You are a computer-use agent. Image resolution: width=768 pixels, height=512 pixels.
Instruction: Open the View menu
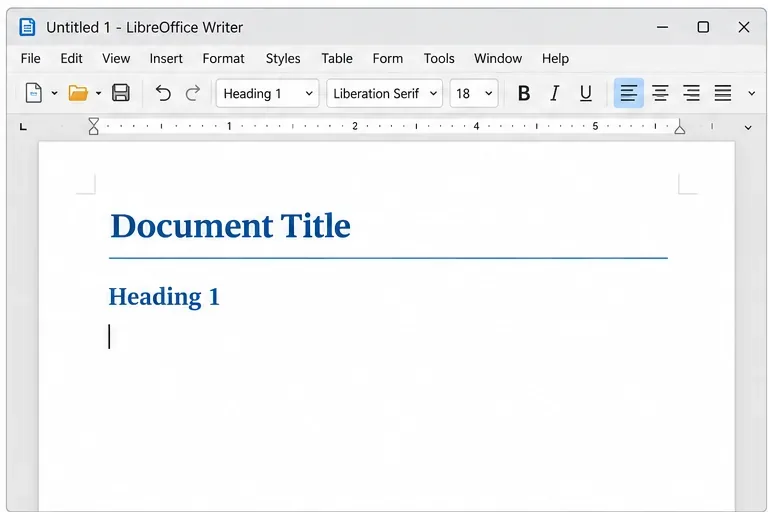coord(116,58)
